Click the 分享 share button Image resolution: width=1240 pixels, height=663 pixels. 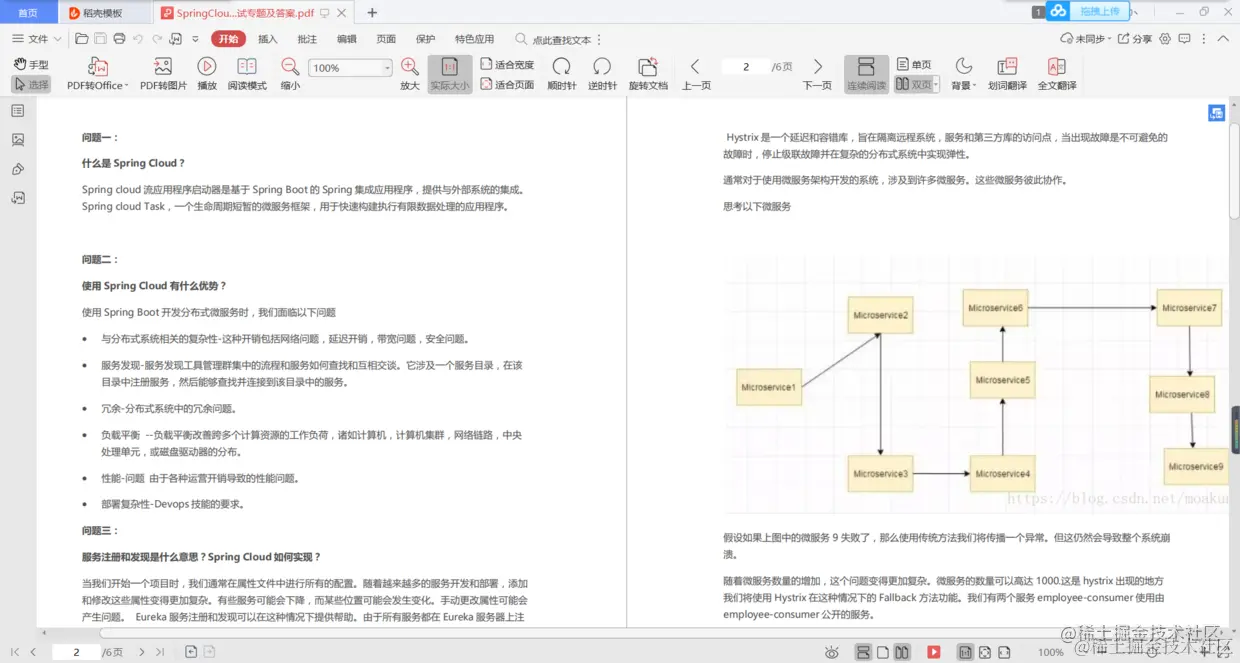[x=1134, y=39]
